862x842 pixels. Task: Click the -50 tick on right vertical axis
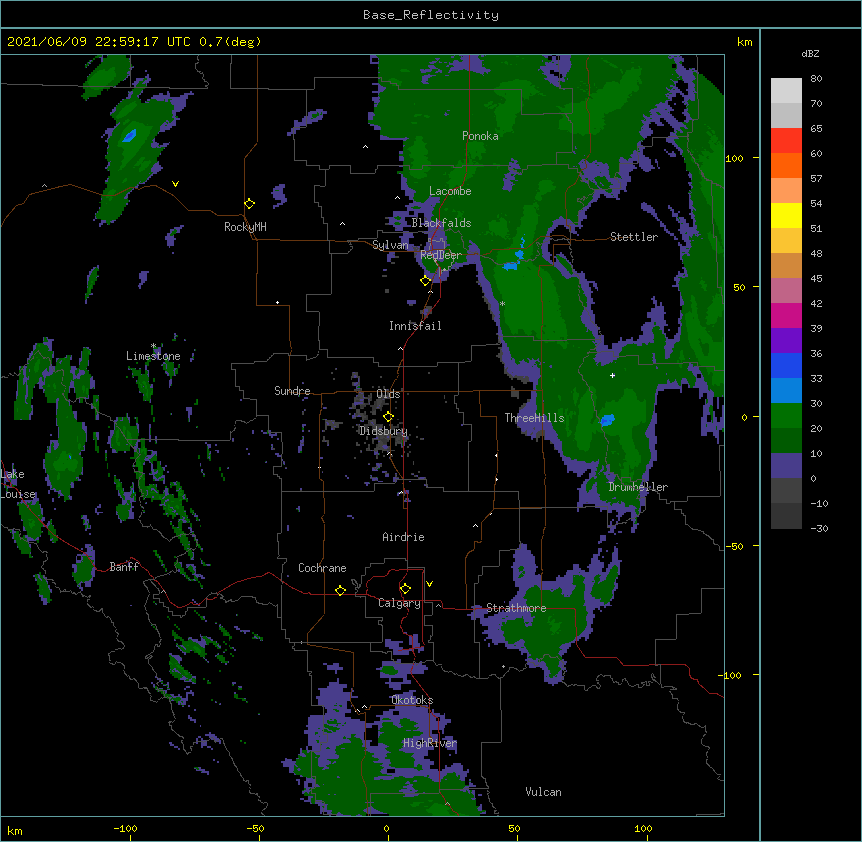coord(734,546)
